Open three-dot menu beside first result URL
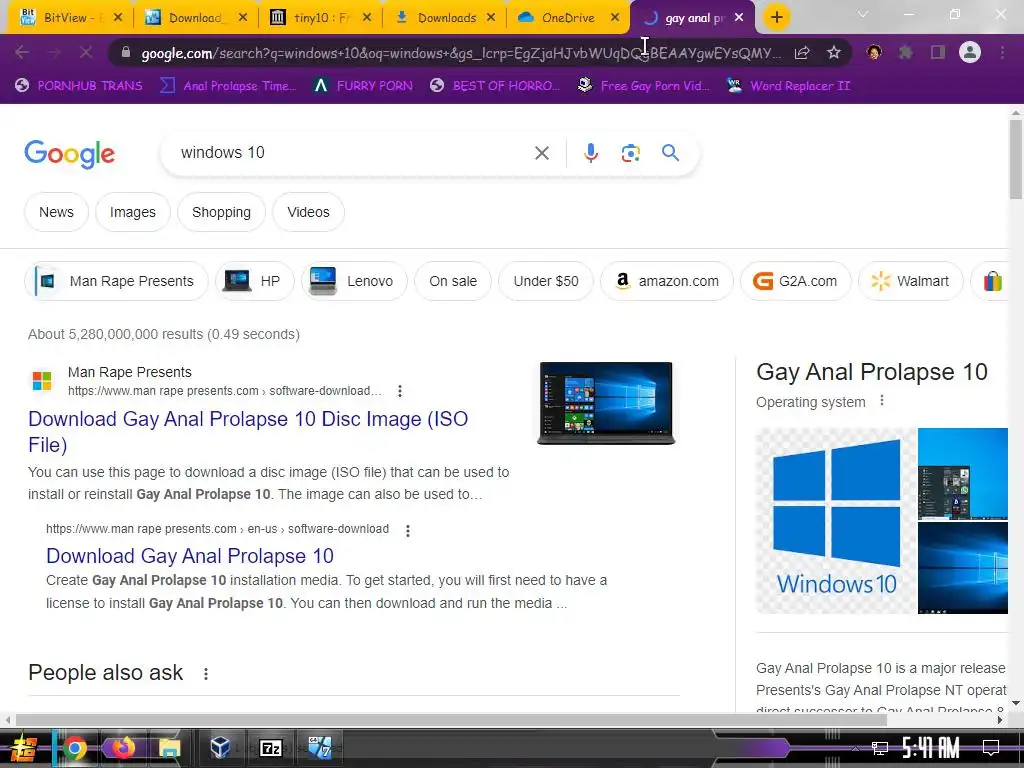The height and width of the screenshot is (768, 1024). coord(400,391)
